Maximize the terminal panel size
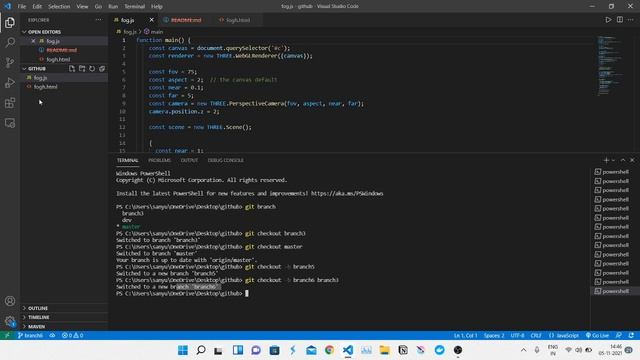 click(x=623, y=160)
